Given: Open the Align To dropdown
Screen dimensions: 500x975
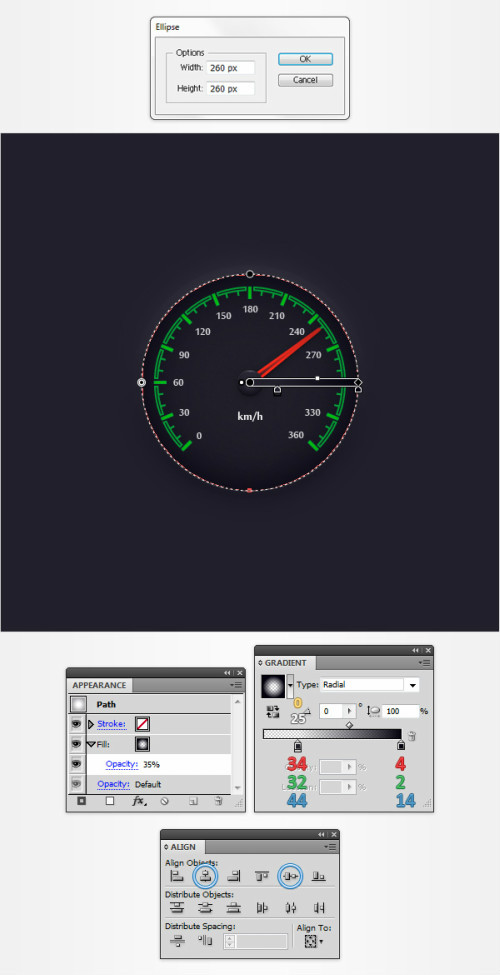Looking at the screenshot, I should (315, 941).
